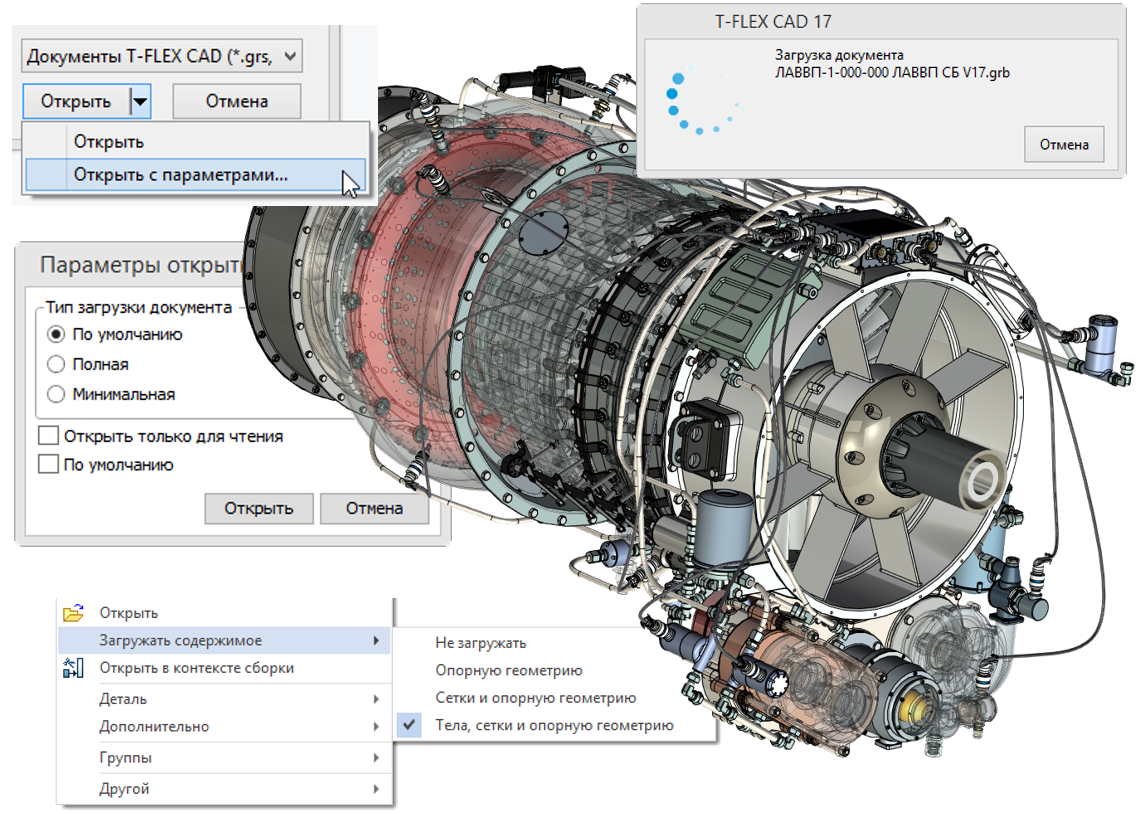
Task: Click the icon next to Открыть в контексте сборки
Action: pyautogui.click(x=73, y=668)
